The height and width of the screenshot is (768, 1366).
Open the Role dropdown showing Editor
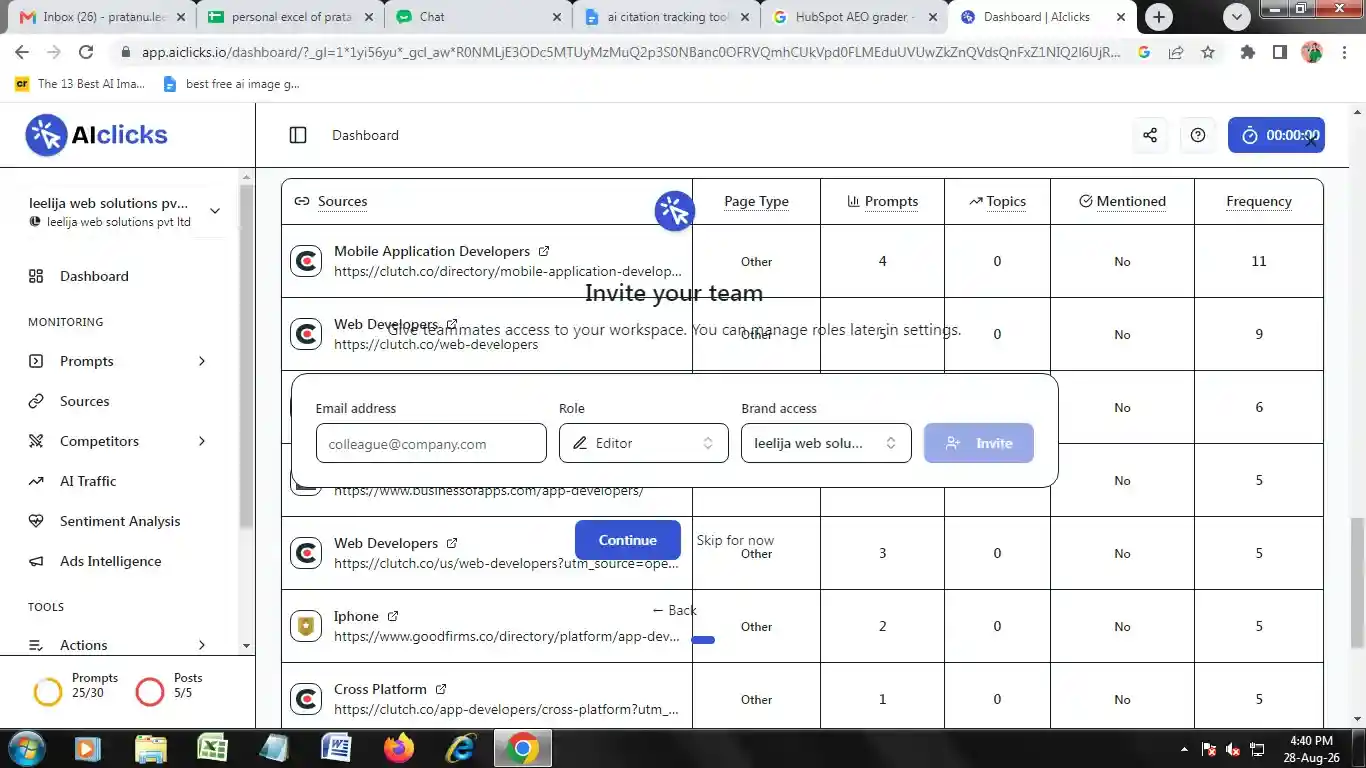[x=643, y=443]
